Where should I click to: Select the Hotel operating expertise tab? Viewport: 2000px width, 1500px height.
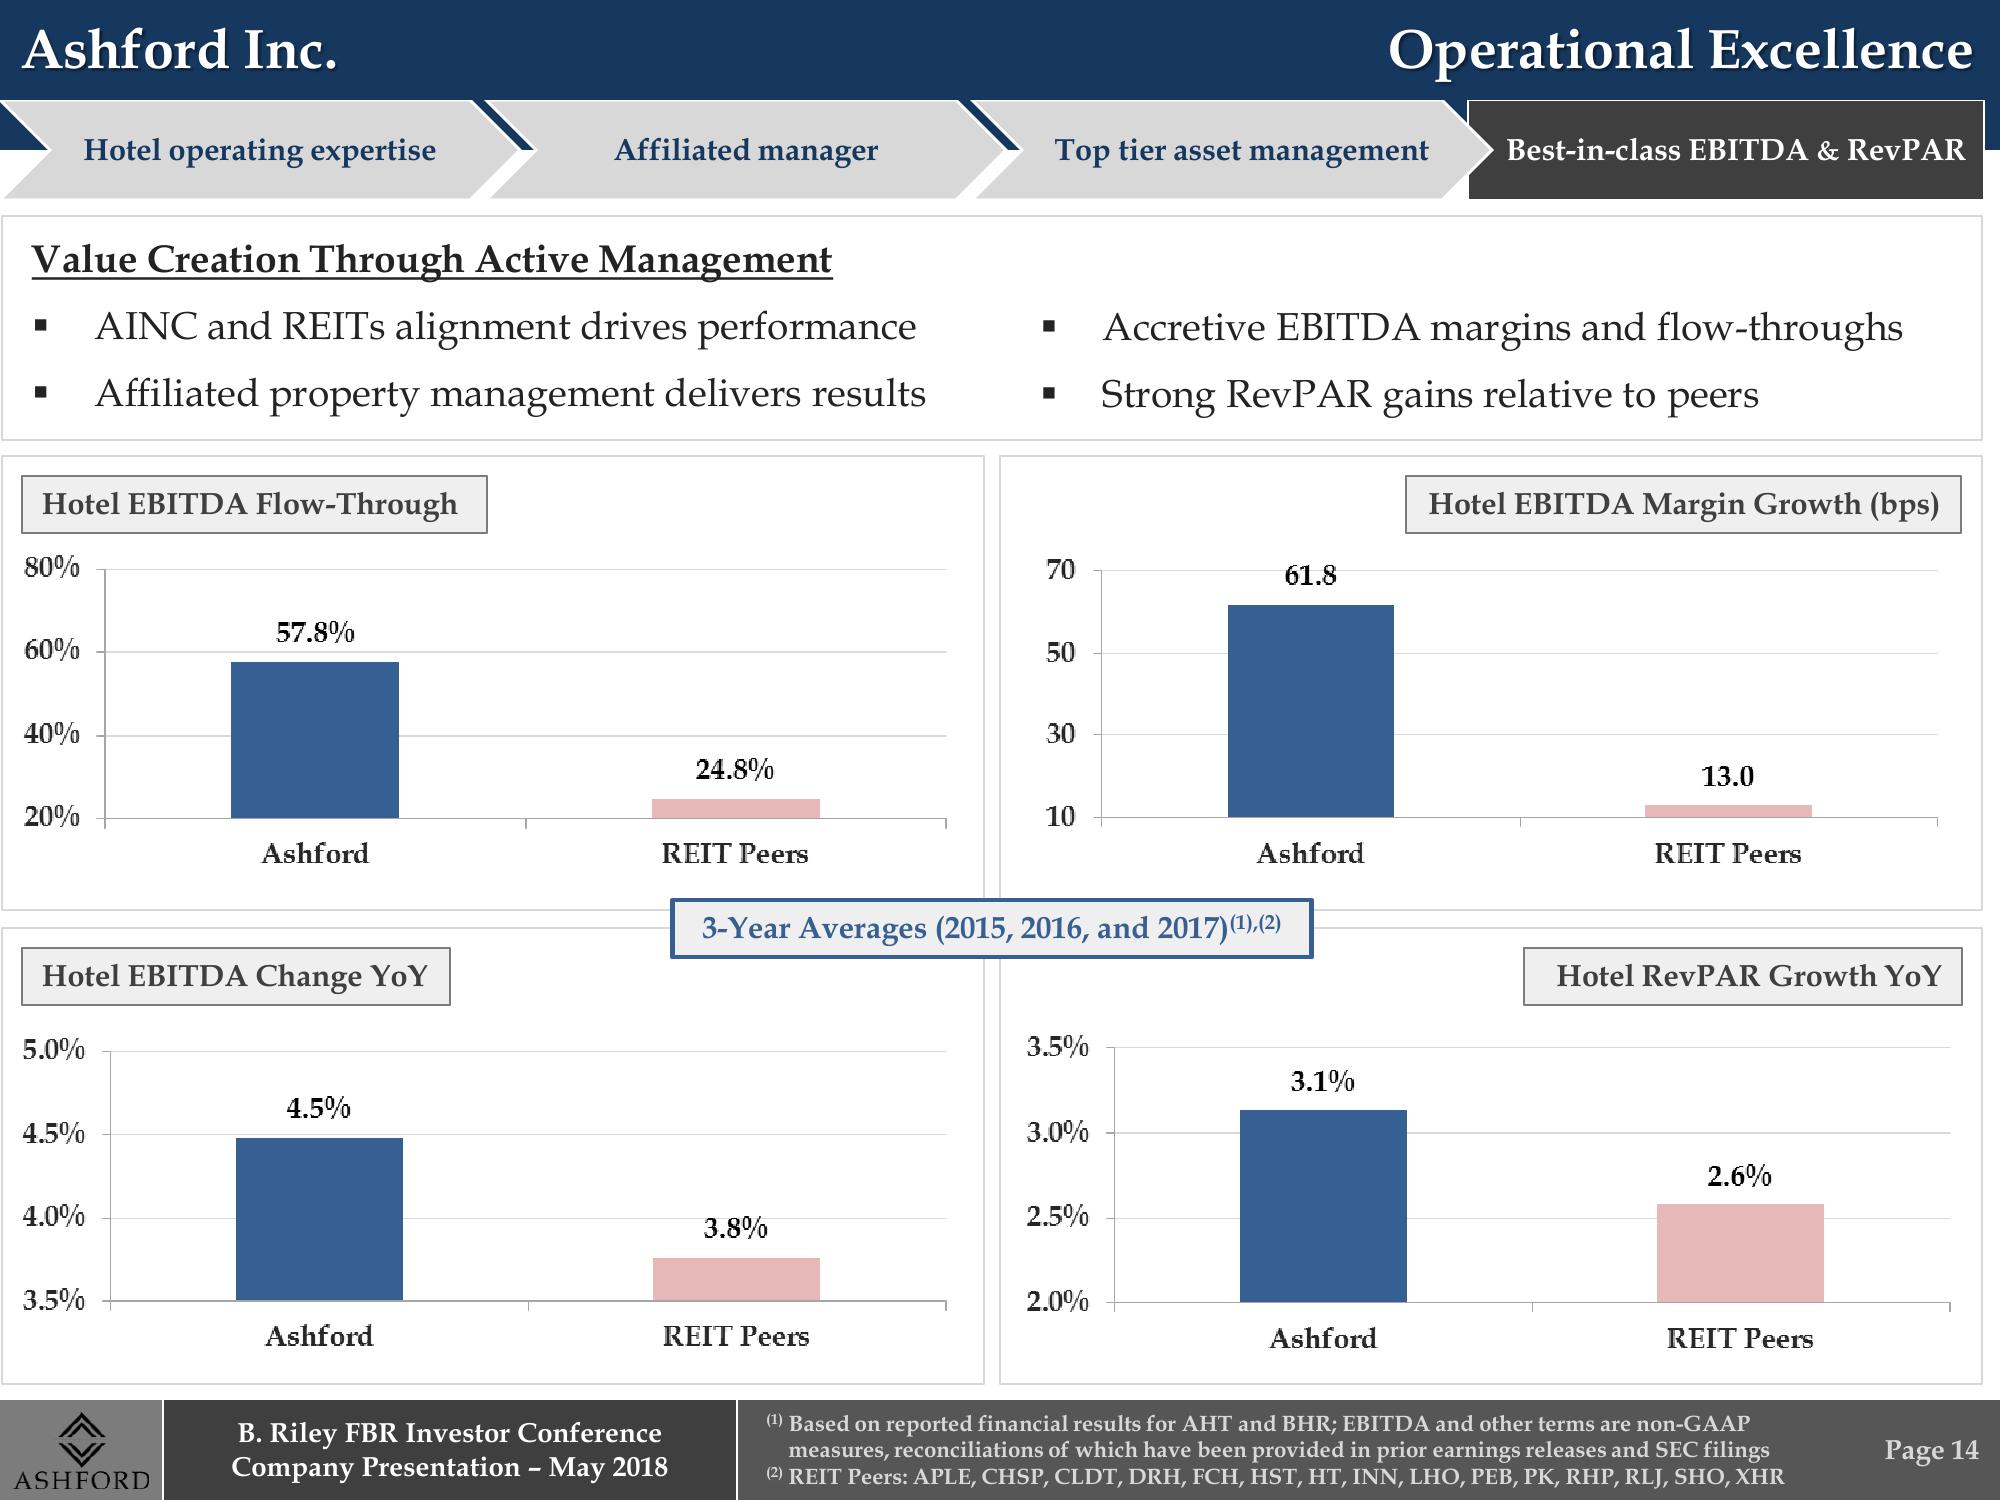pos(259,150)
